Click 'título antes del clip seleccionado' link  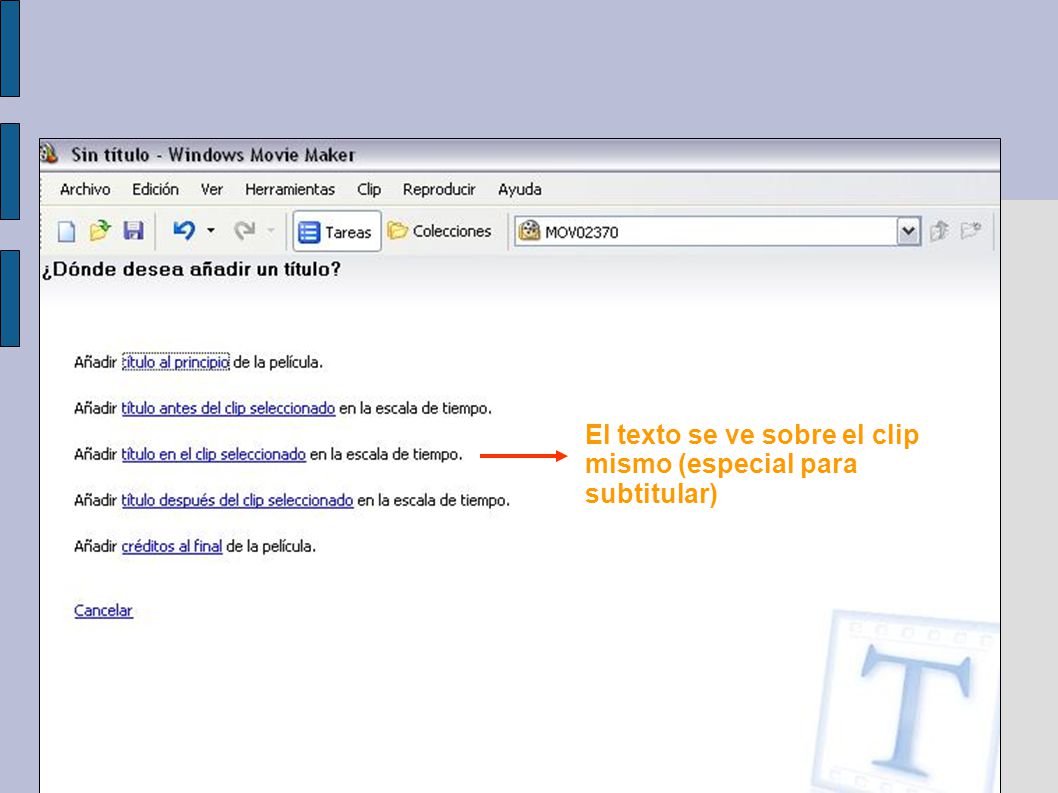228,408
